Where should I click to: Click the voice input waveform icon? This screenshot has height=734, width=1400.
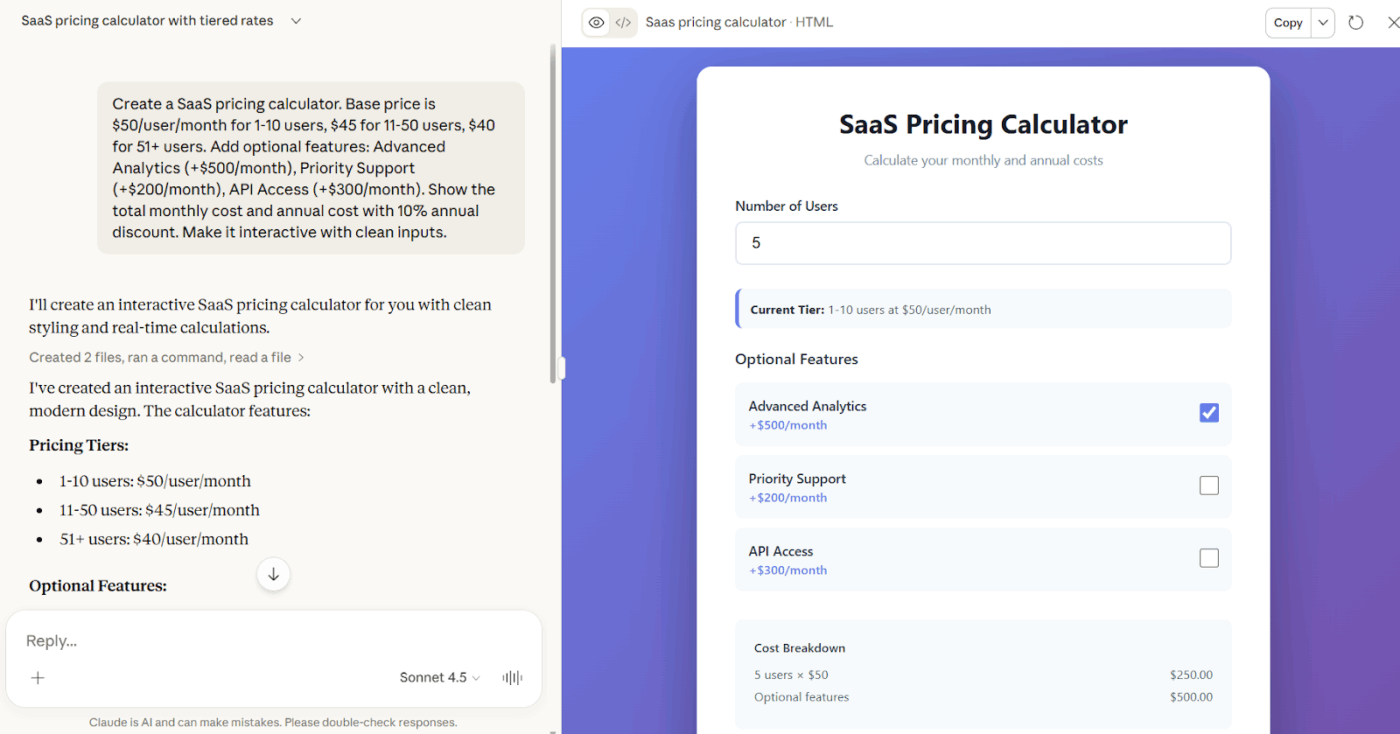coord(512,678)
